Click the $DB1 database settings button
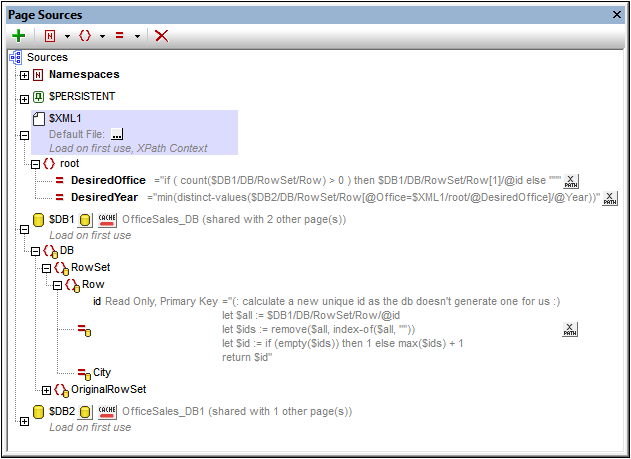This screenshot has width=631, height=459. pos(85,220)
